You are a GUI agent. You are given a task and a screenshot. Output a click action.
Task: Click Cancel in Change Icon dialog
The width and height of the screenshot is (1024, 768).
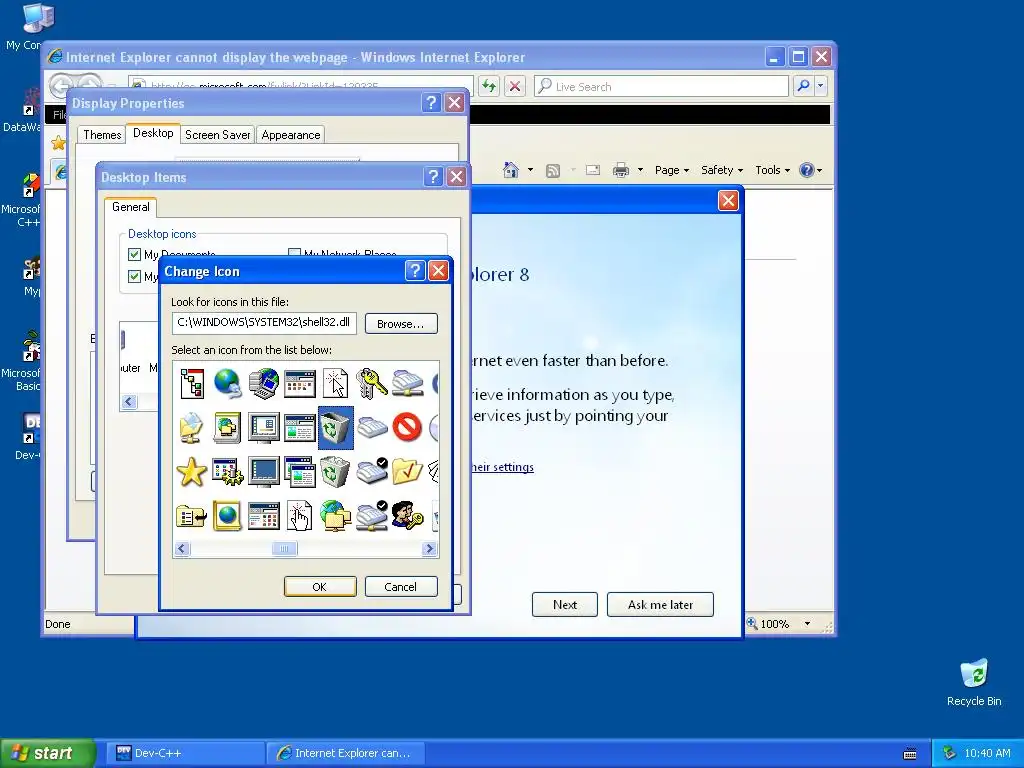(x=400, y=586)
